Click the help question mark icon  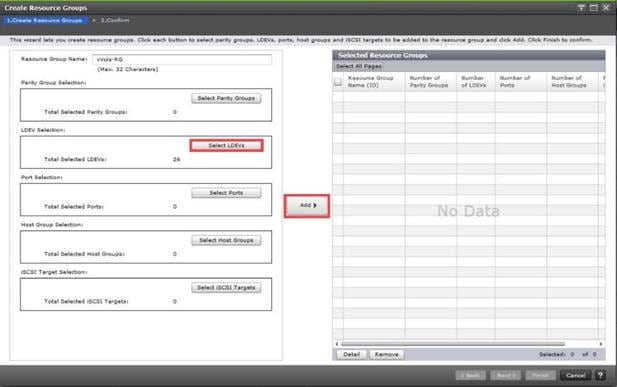(x=600, y=375)
